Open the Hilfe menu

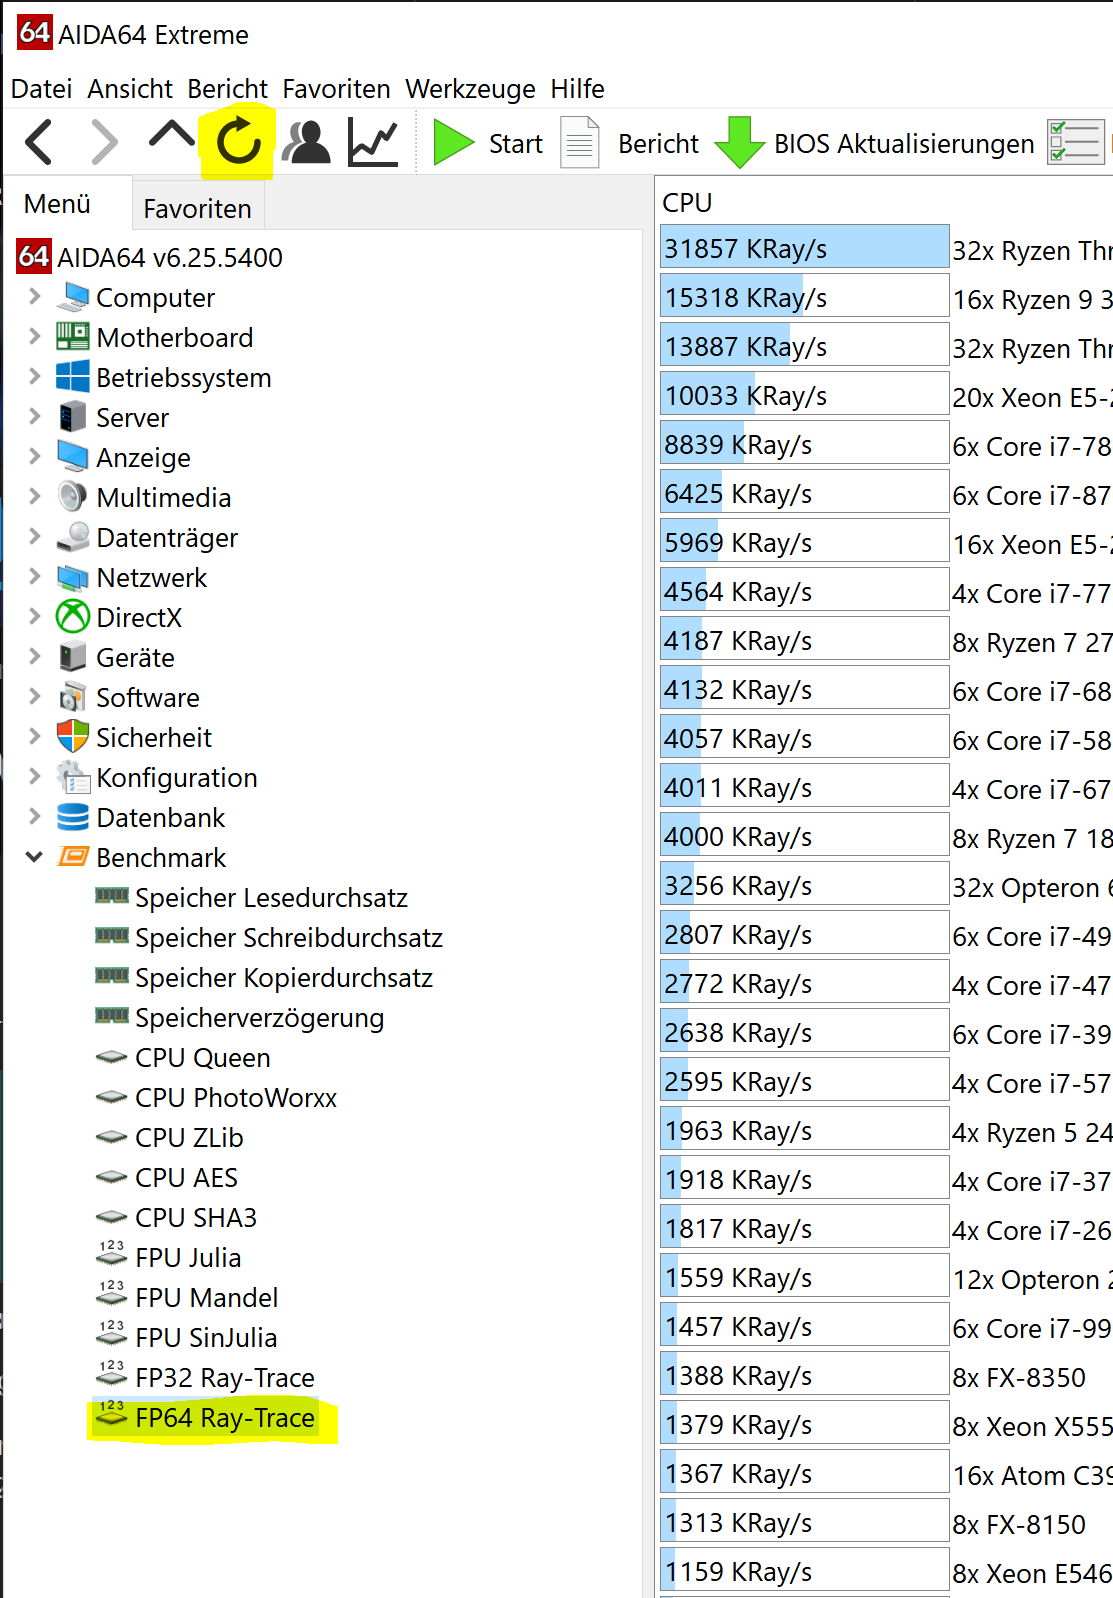click(x=577, y=89)
